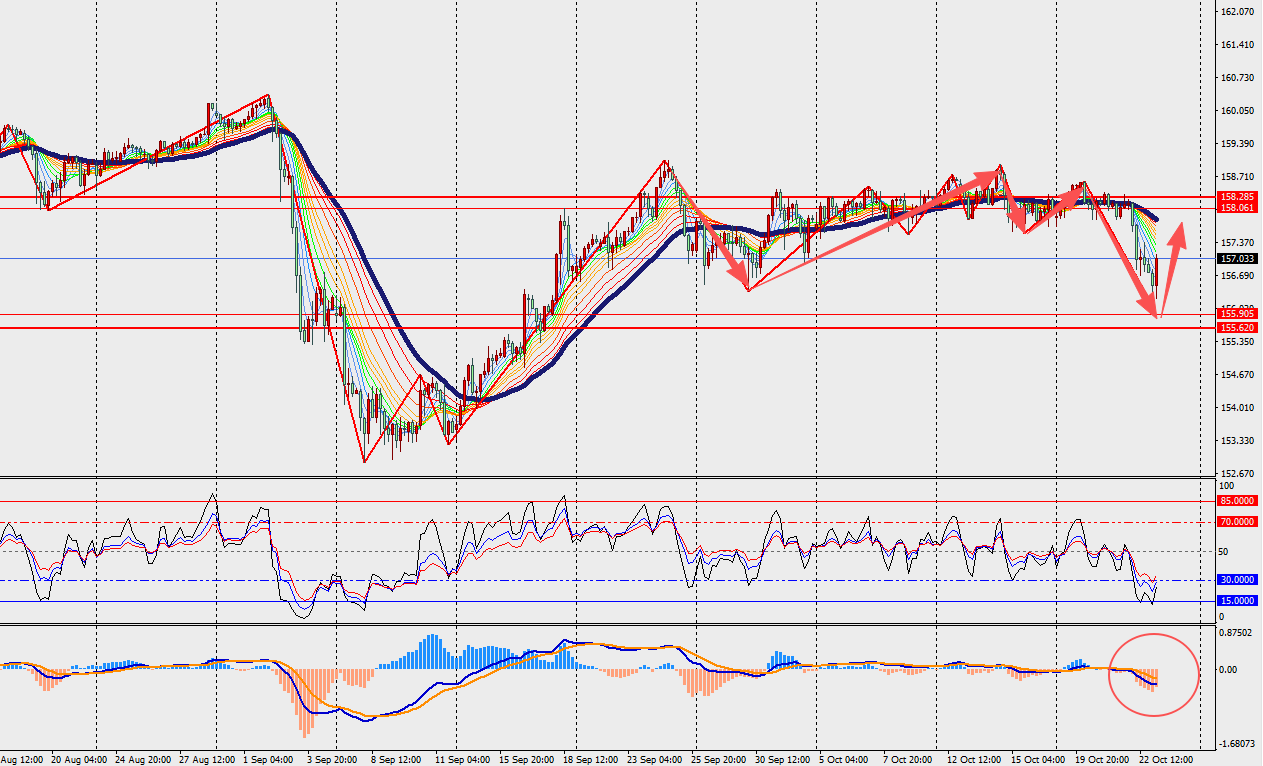1263x766 pixels.
Task: Select the red 158.061 price level label
Action: (x=1237, y=208)
